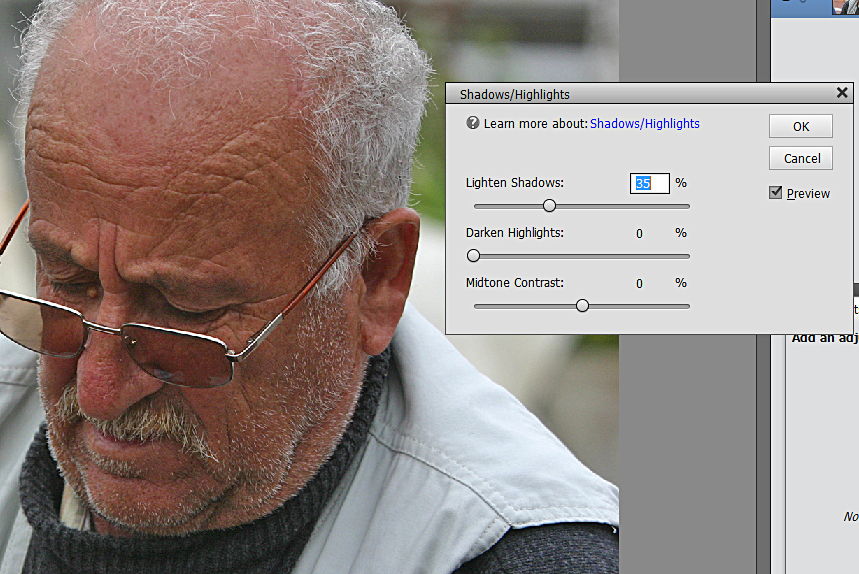Click the Lighten Shadows label
Screen dimensions: 859x574
click(x=514, y=184)
